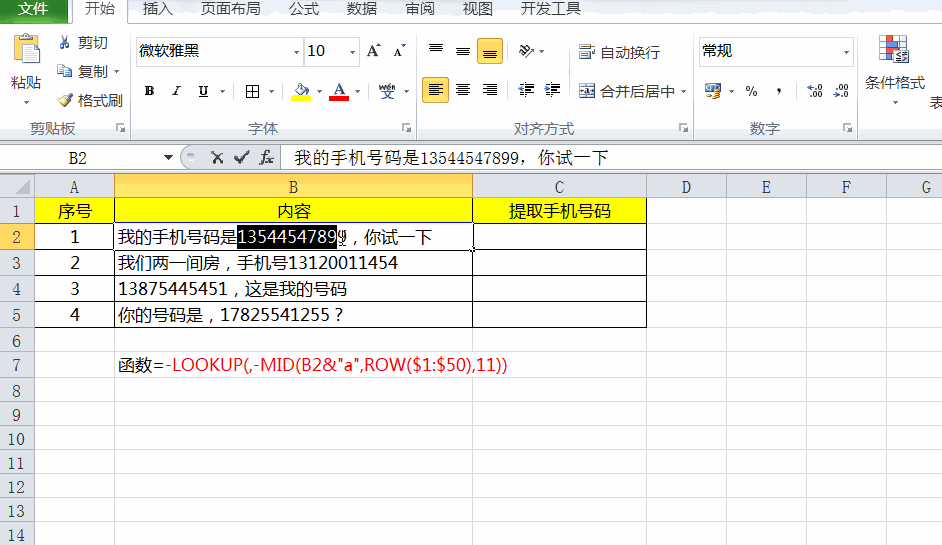Select column C header
Viewport: 942px width, 545px height.
[x=559, y=187]
